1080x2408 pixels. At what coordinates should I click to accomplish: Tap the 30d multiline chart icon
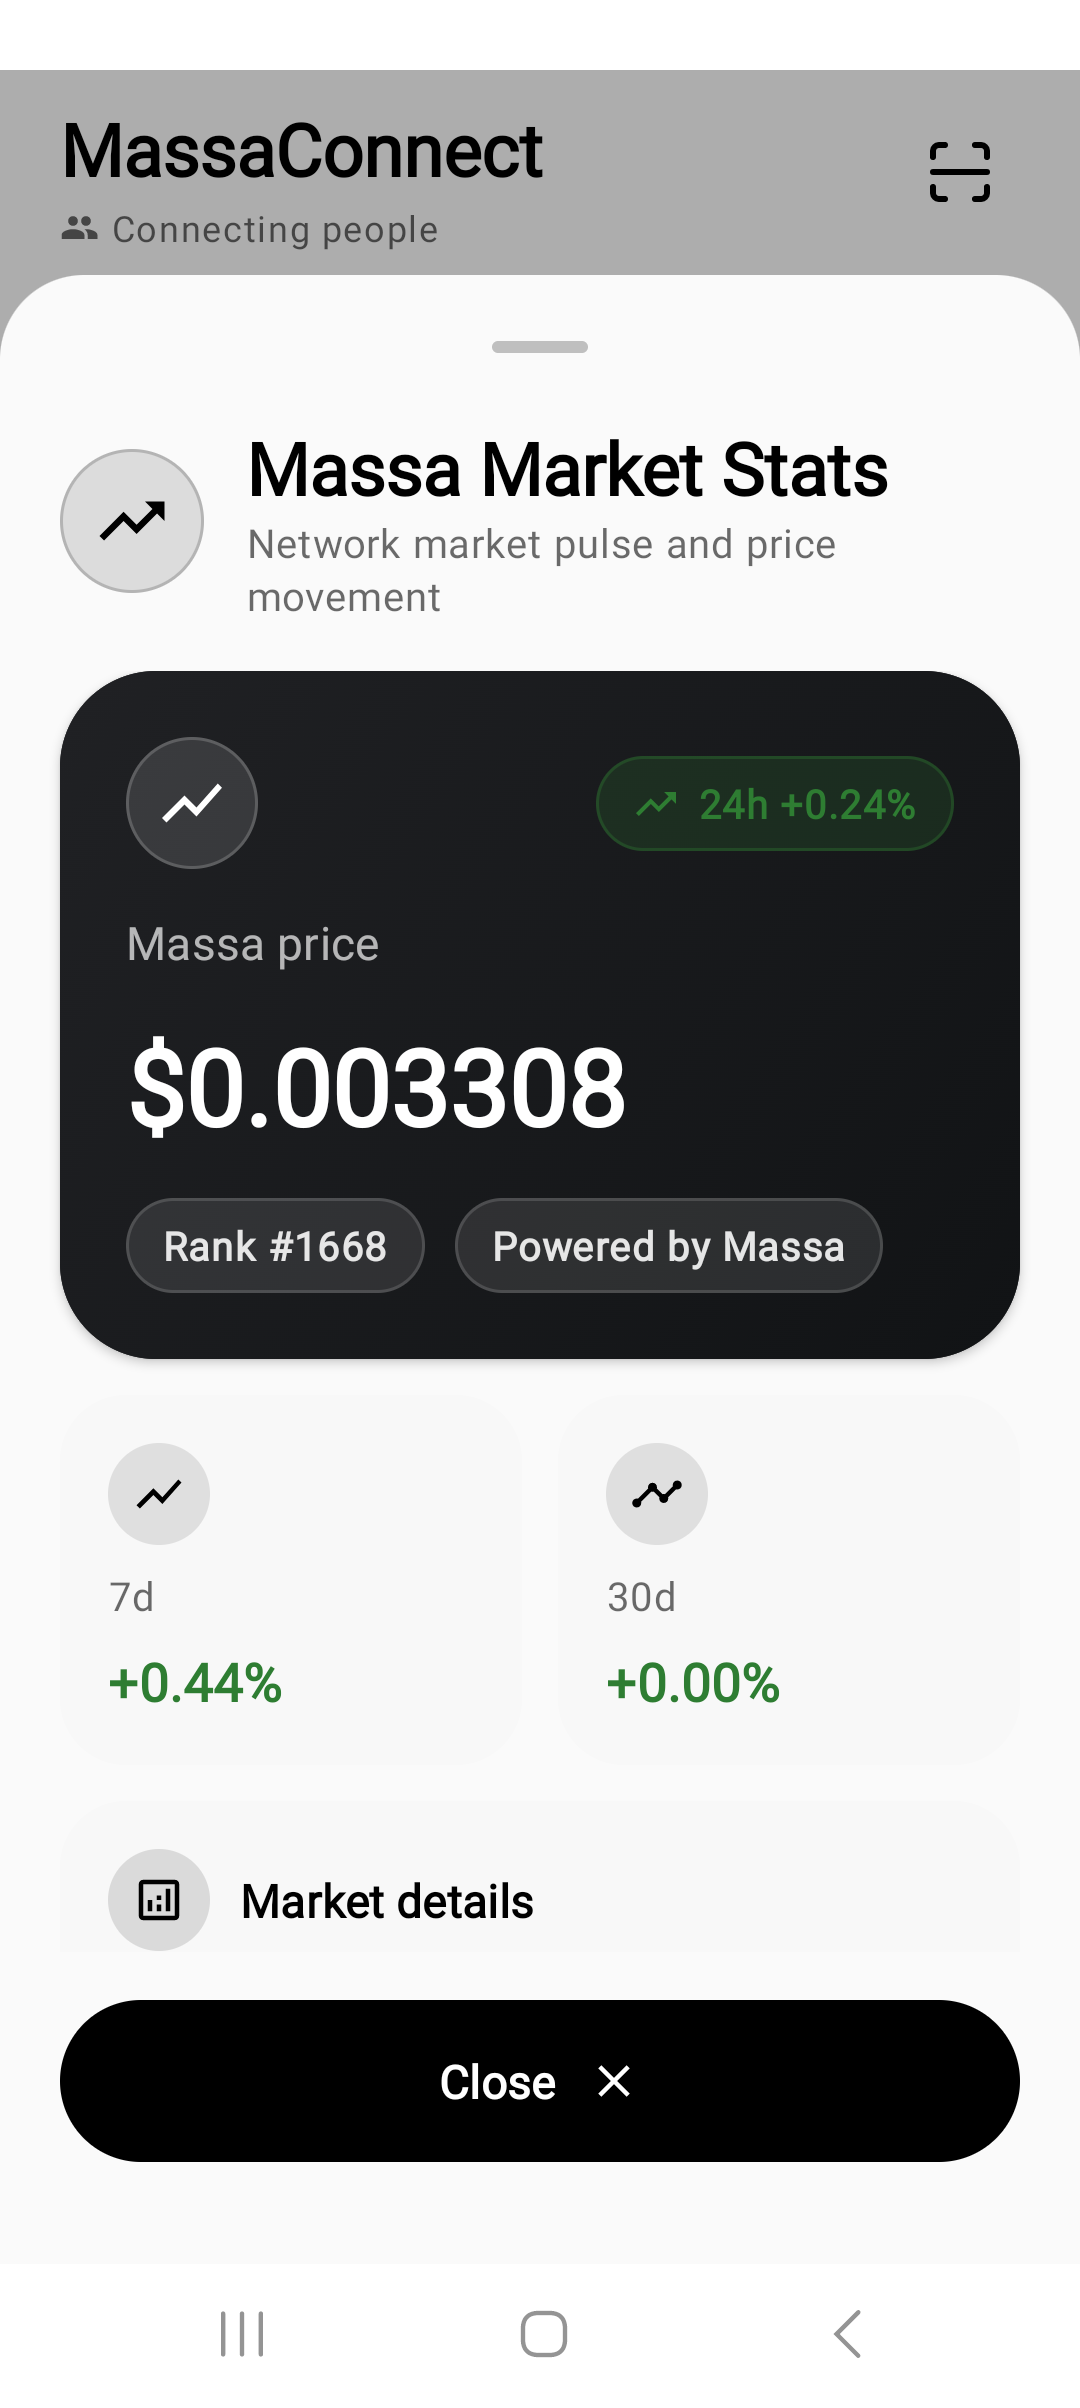click(x=657, y=1494)
